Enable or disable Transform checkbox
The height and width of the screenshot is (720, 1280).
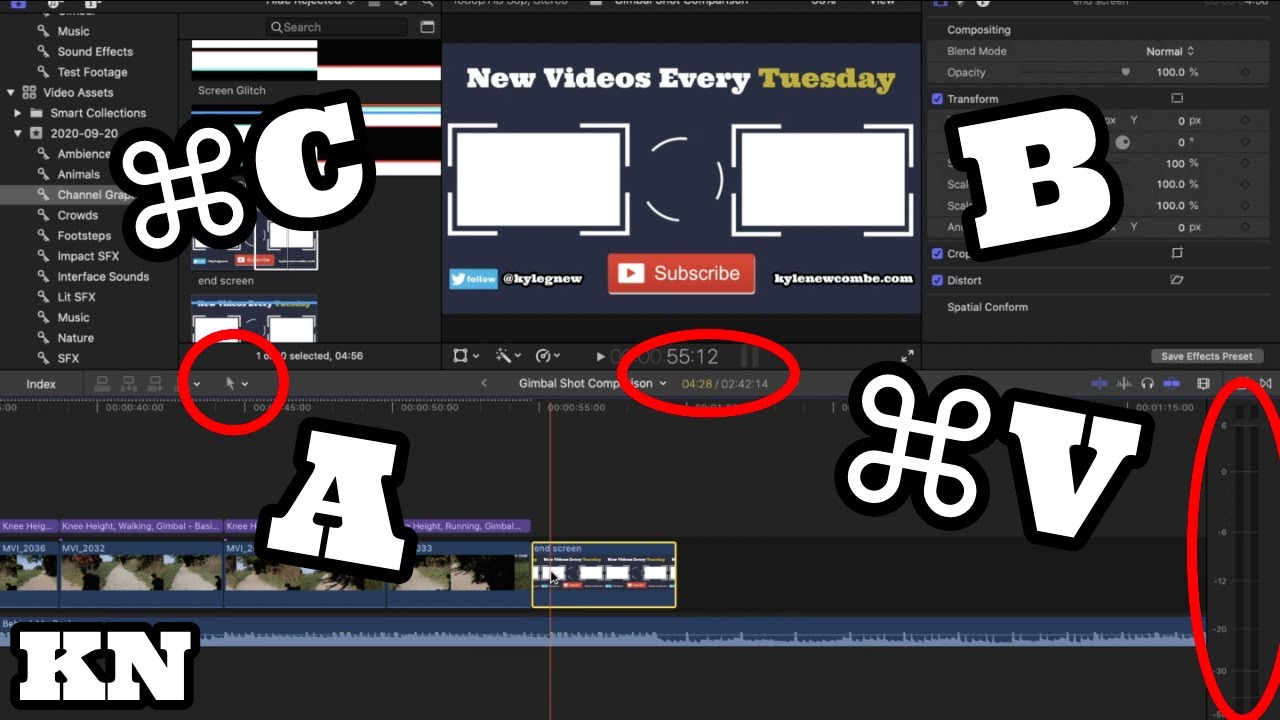click(937, 99)
